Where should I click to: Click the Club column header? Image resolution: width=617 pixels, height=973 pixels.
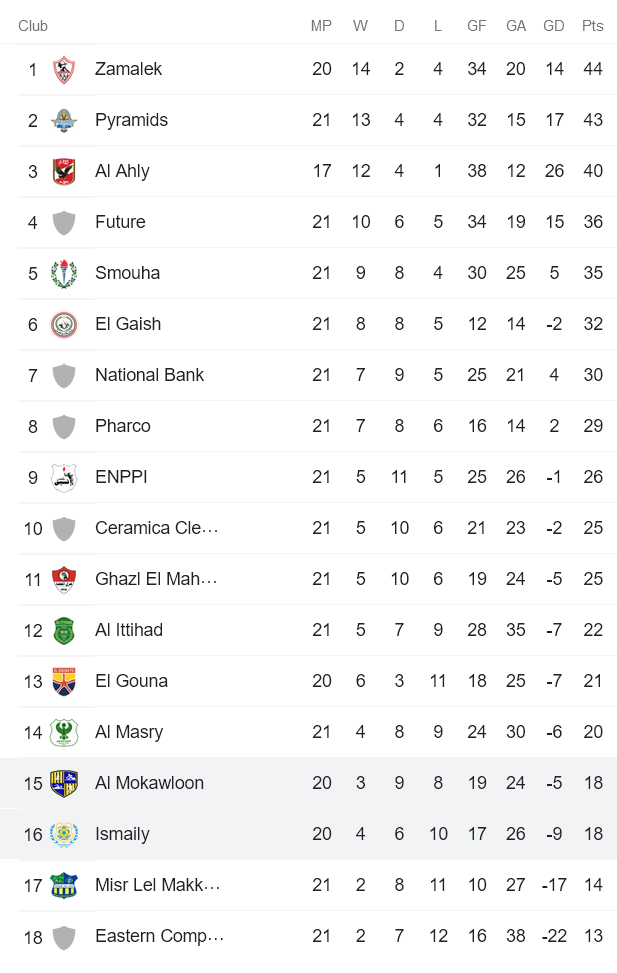coord(33,27)
